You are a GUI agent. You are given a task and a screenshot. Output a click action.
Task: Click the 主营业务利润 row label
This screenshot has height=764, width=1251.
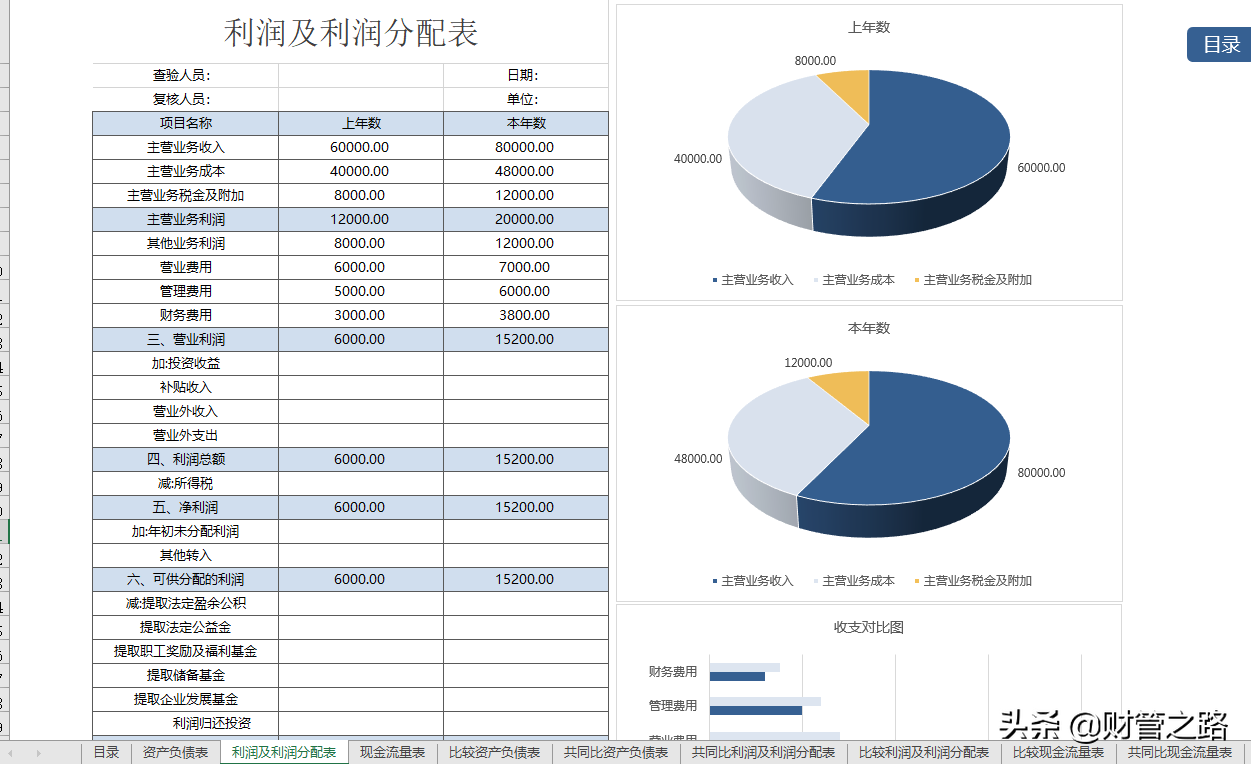(185, 219)
